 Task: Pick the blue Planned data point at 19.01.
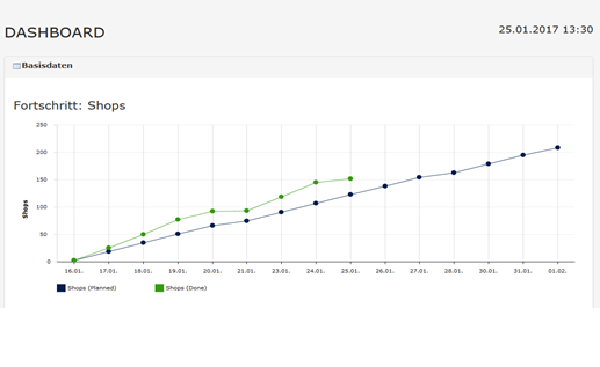click(178, 234)
